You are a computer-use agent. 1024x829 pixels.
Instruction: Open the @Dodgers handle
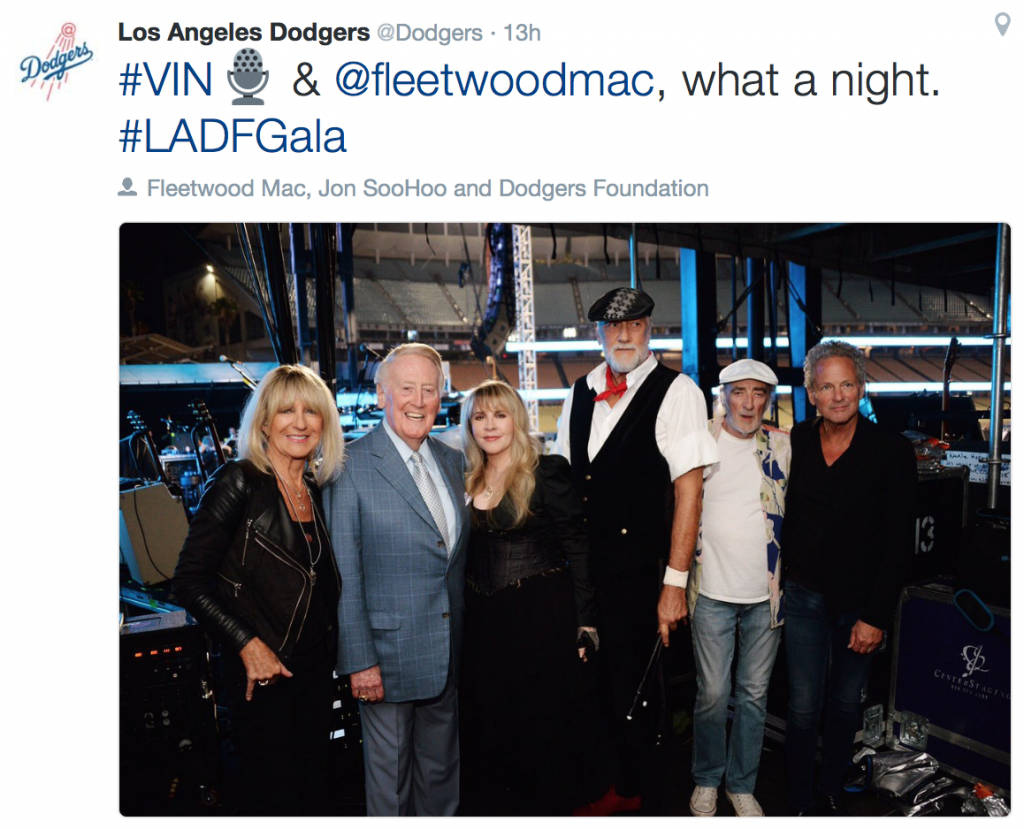[x=430, y=33]
